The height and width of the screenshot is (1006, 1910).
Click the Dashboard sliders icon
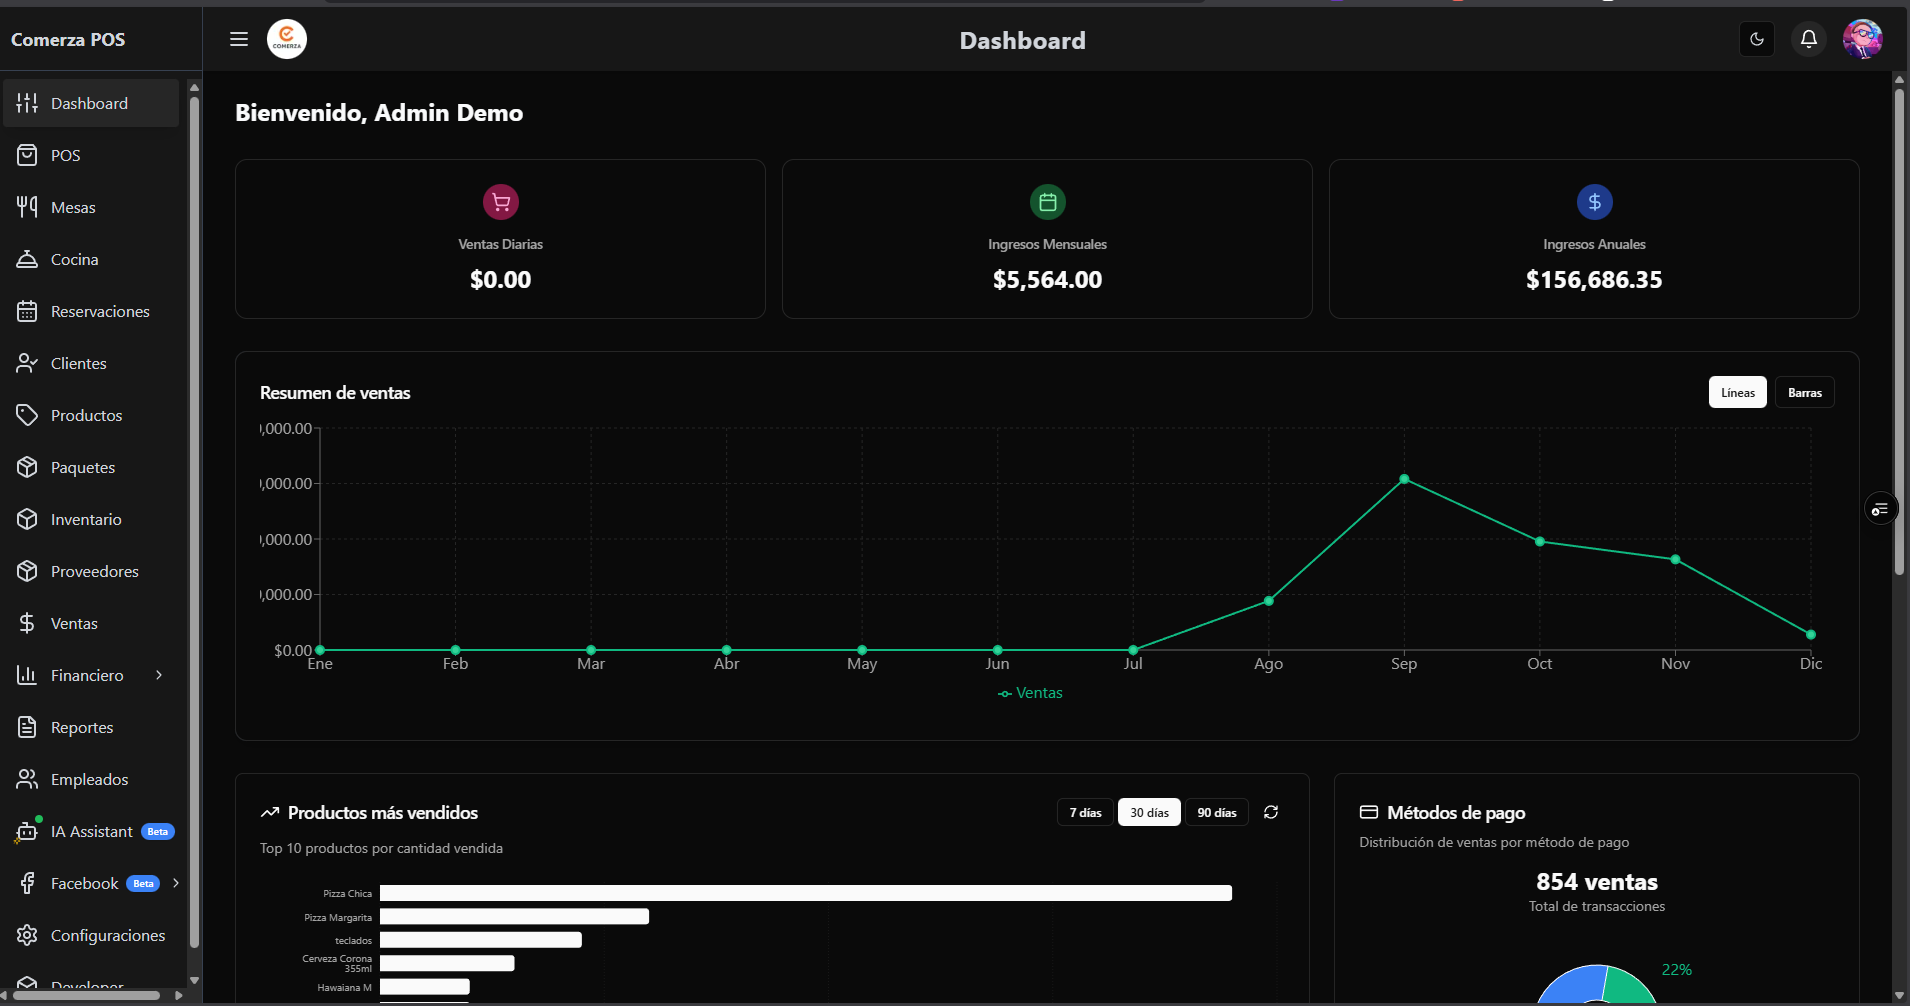[27, 103]
